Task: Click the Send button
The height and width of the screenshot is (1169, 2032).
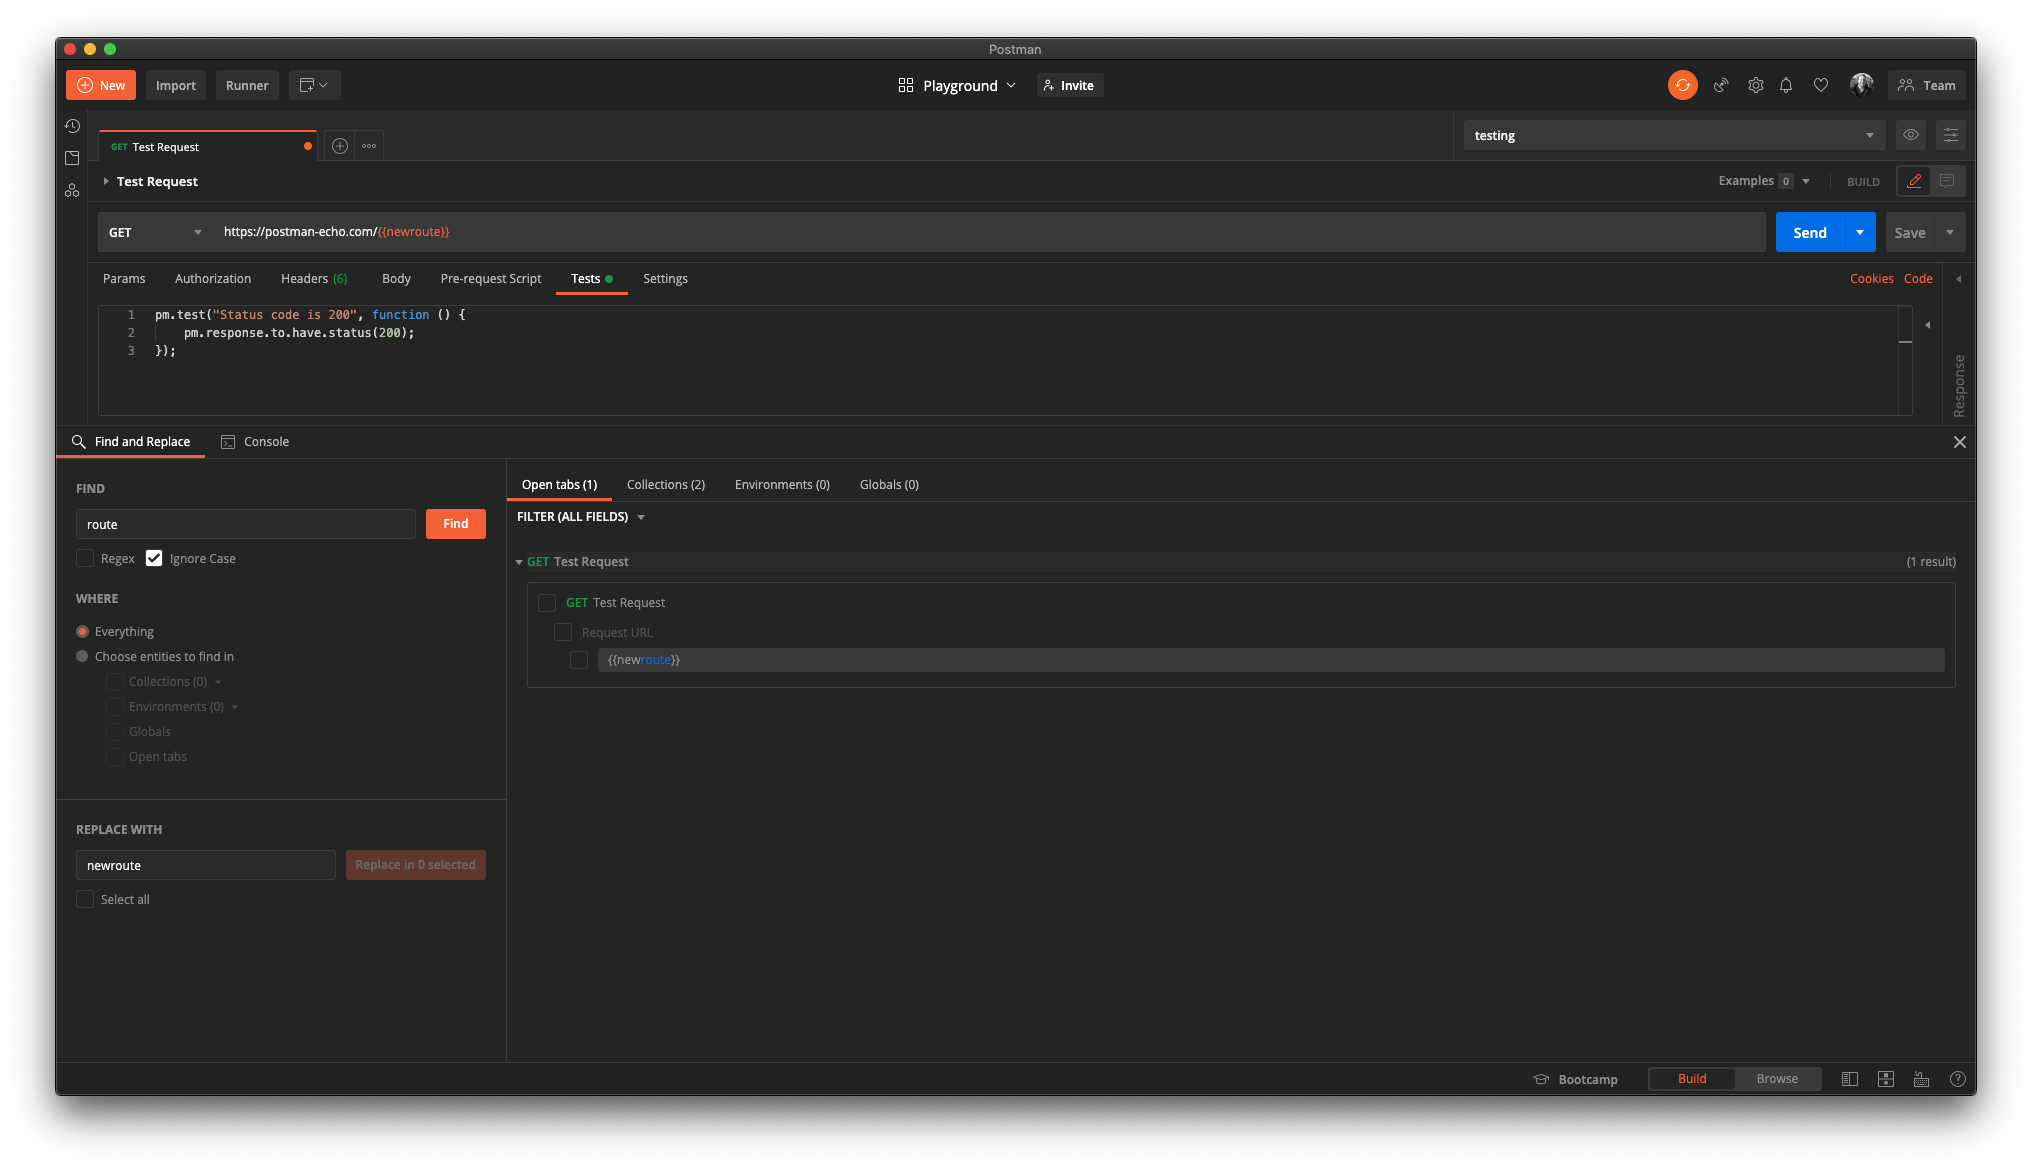Action: [x=1809, y=231]
